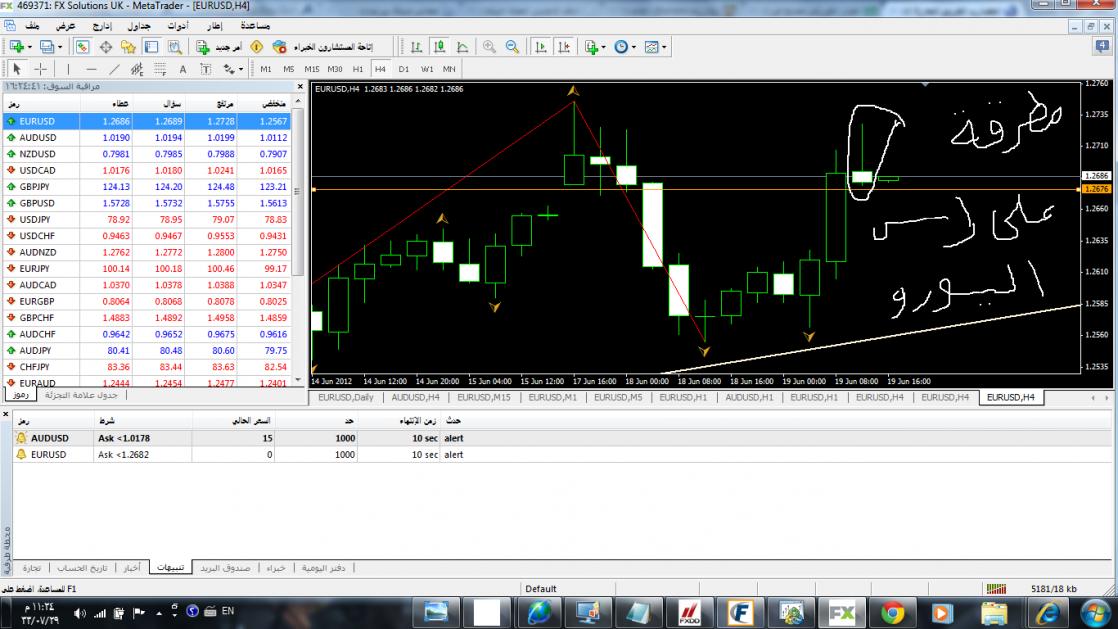Toggle the Navigator star-folder icon
Image resolution: width=1118 pixels, height=629 pixels.
[128, 47]
